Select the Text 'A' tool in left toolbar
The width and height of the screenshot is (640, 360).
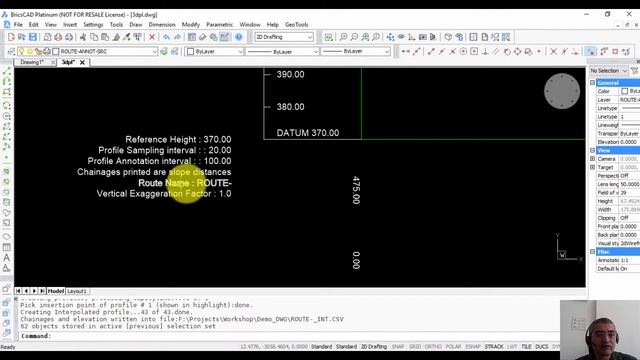click(7, 258)
